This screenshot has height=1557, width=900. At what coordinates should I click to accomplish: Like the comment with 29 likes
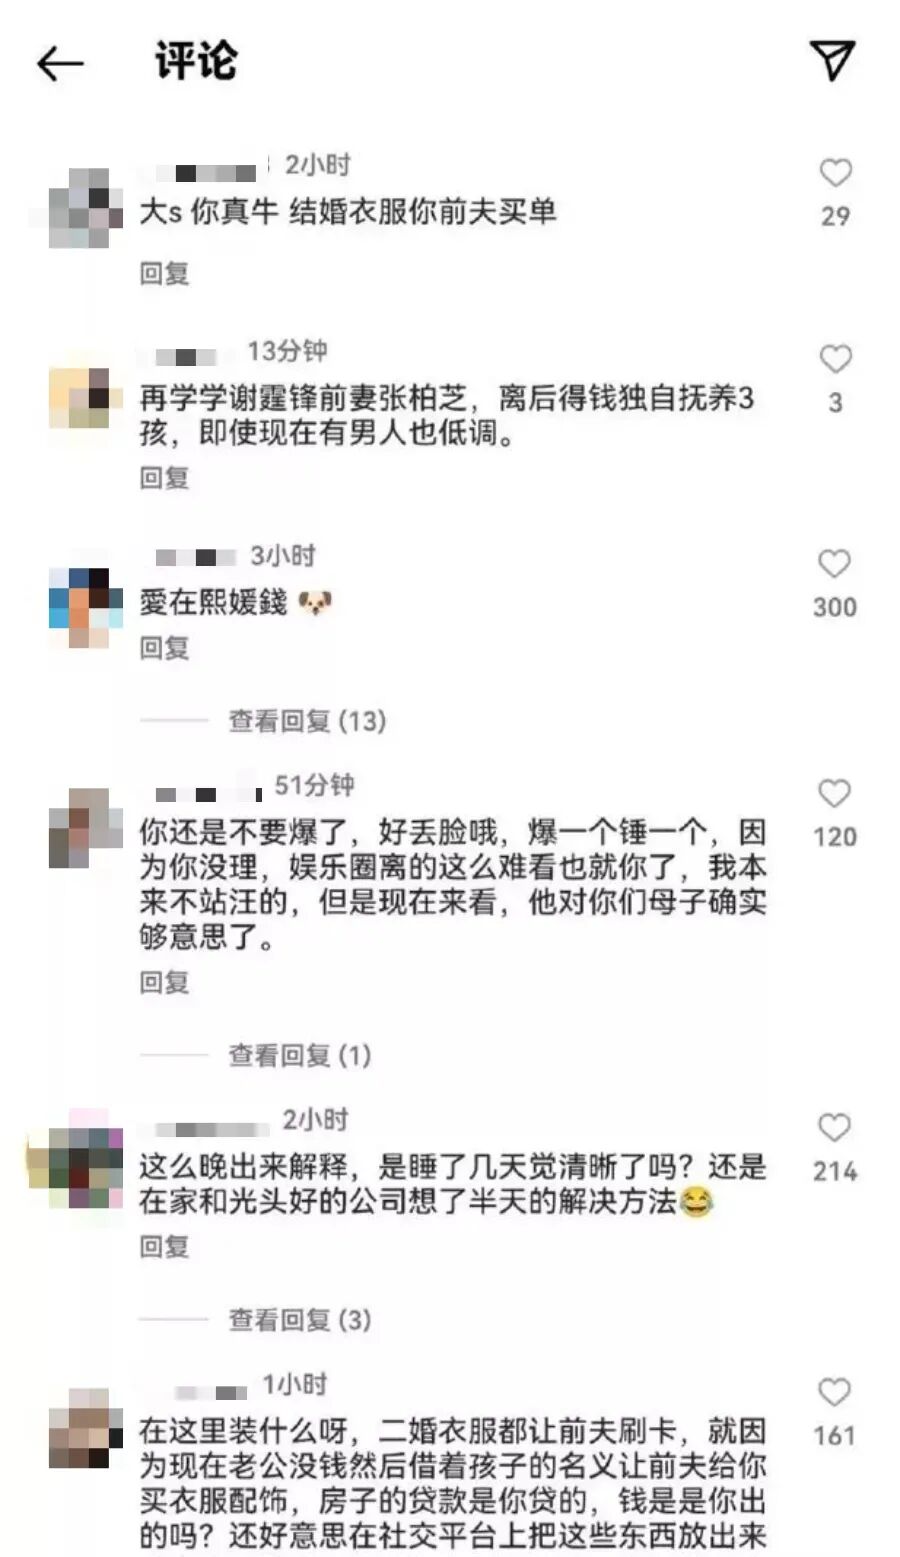[835, 173]
